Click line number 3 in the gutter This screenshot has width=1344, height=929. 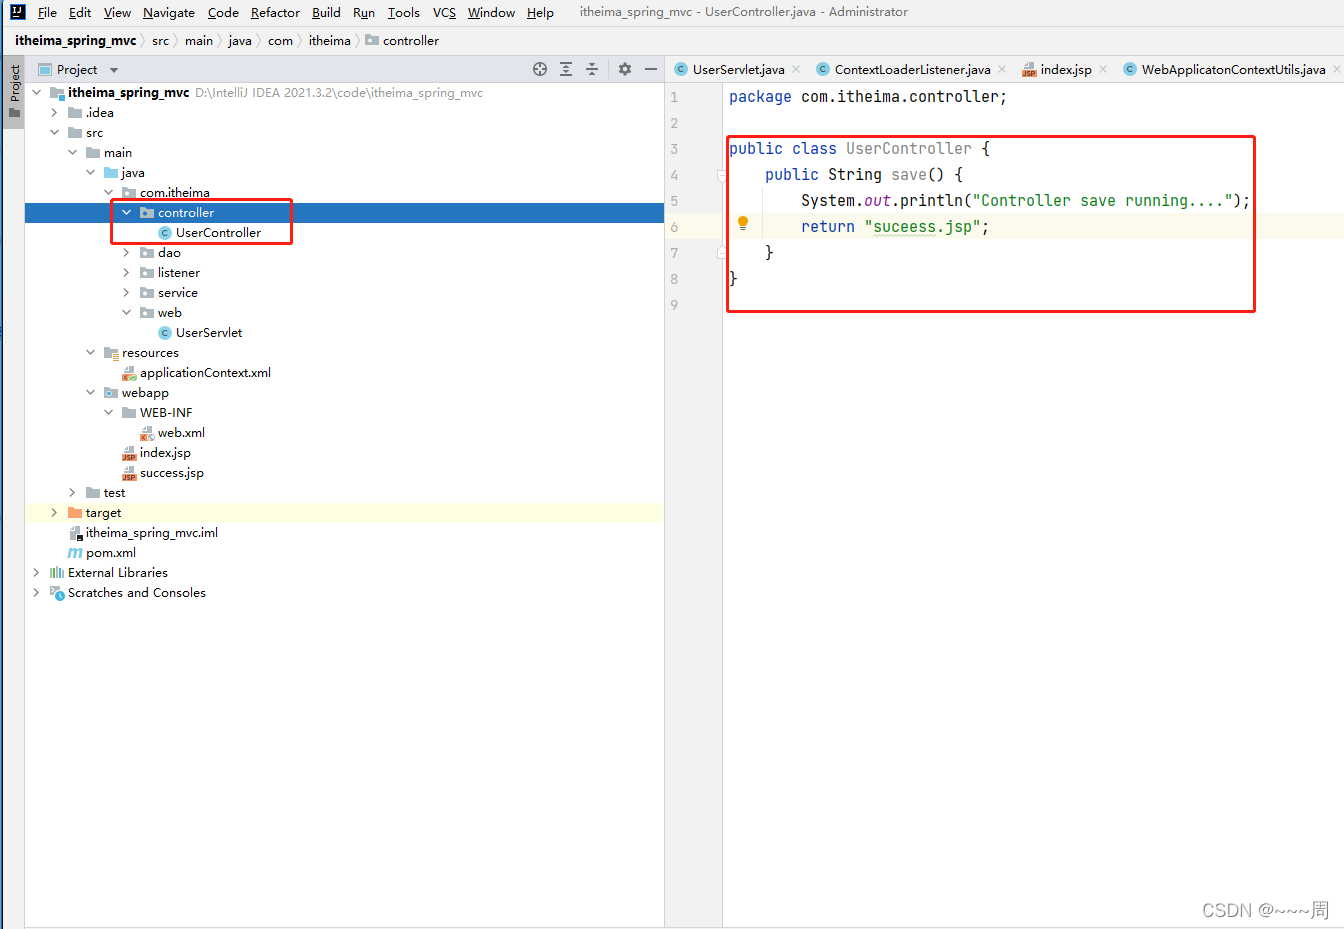pyautogui.click(x=674, y=149)
